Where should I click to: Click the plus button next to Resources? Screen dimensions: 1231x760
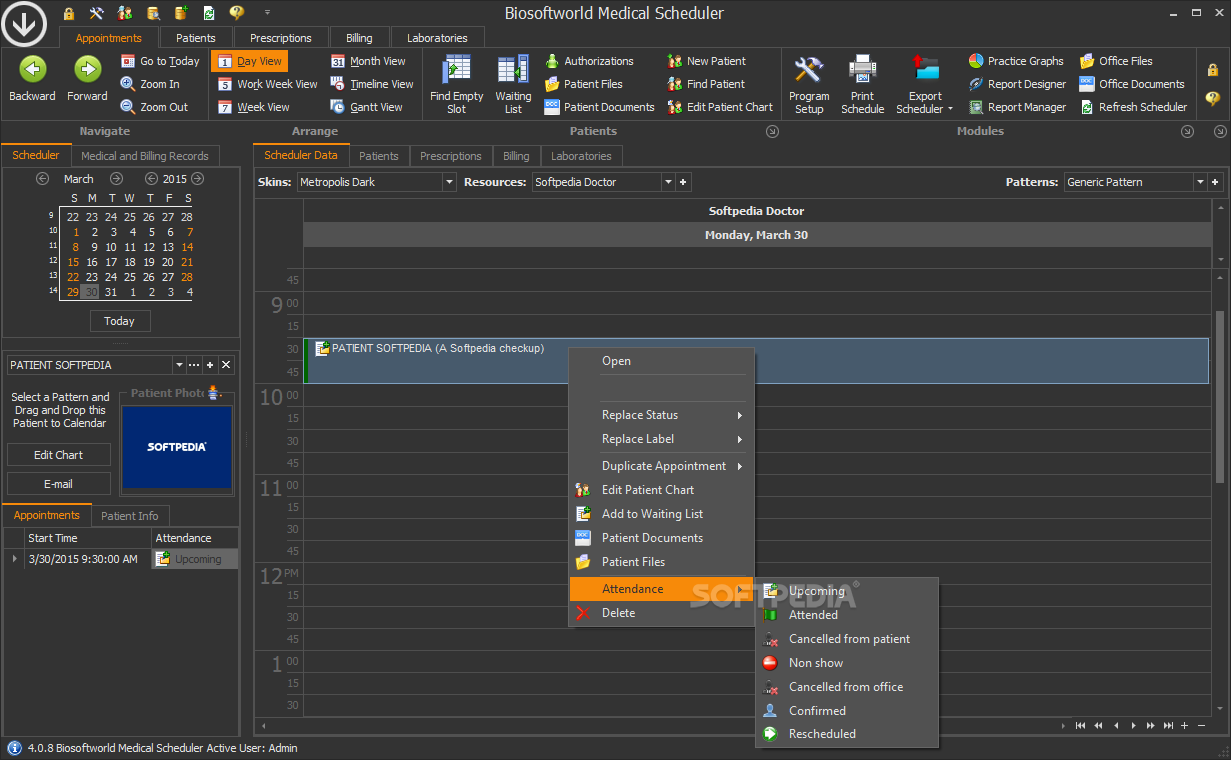(683, 182)
